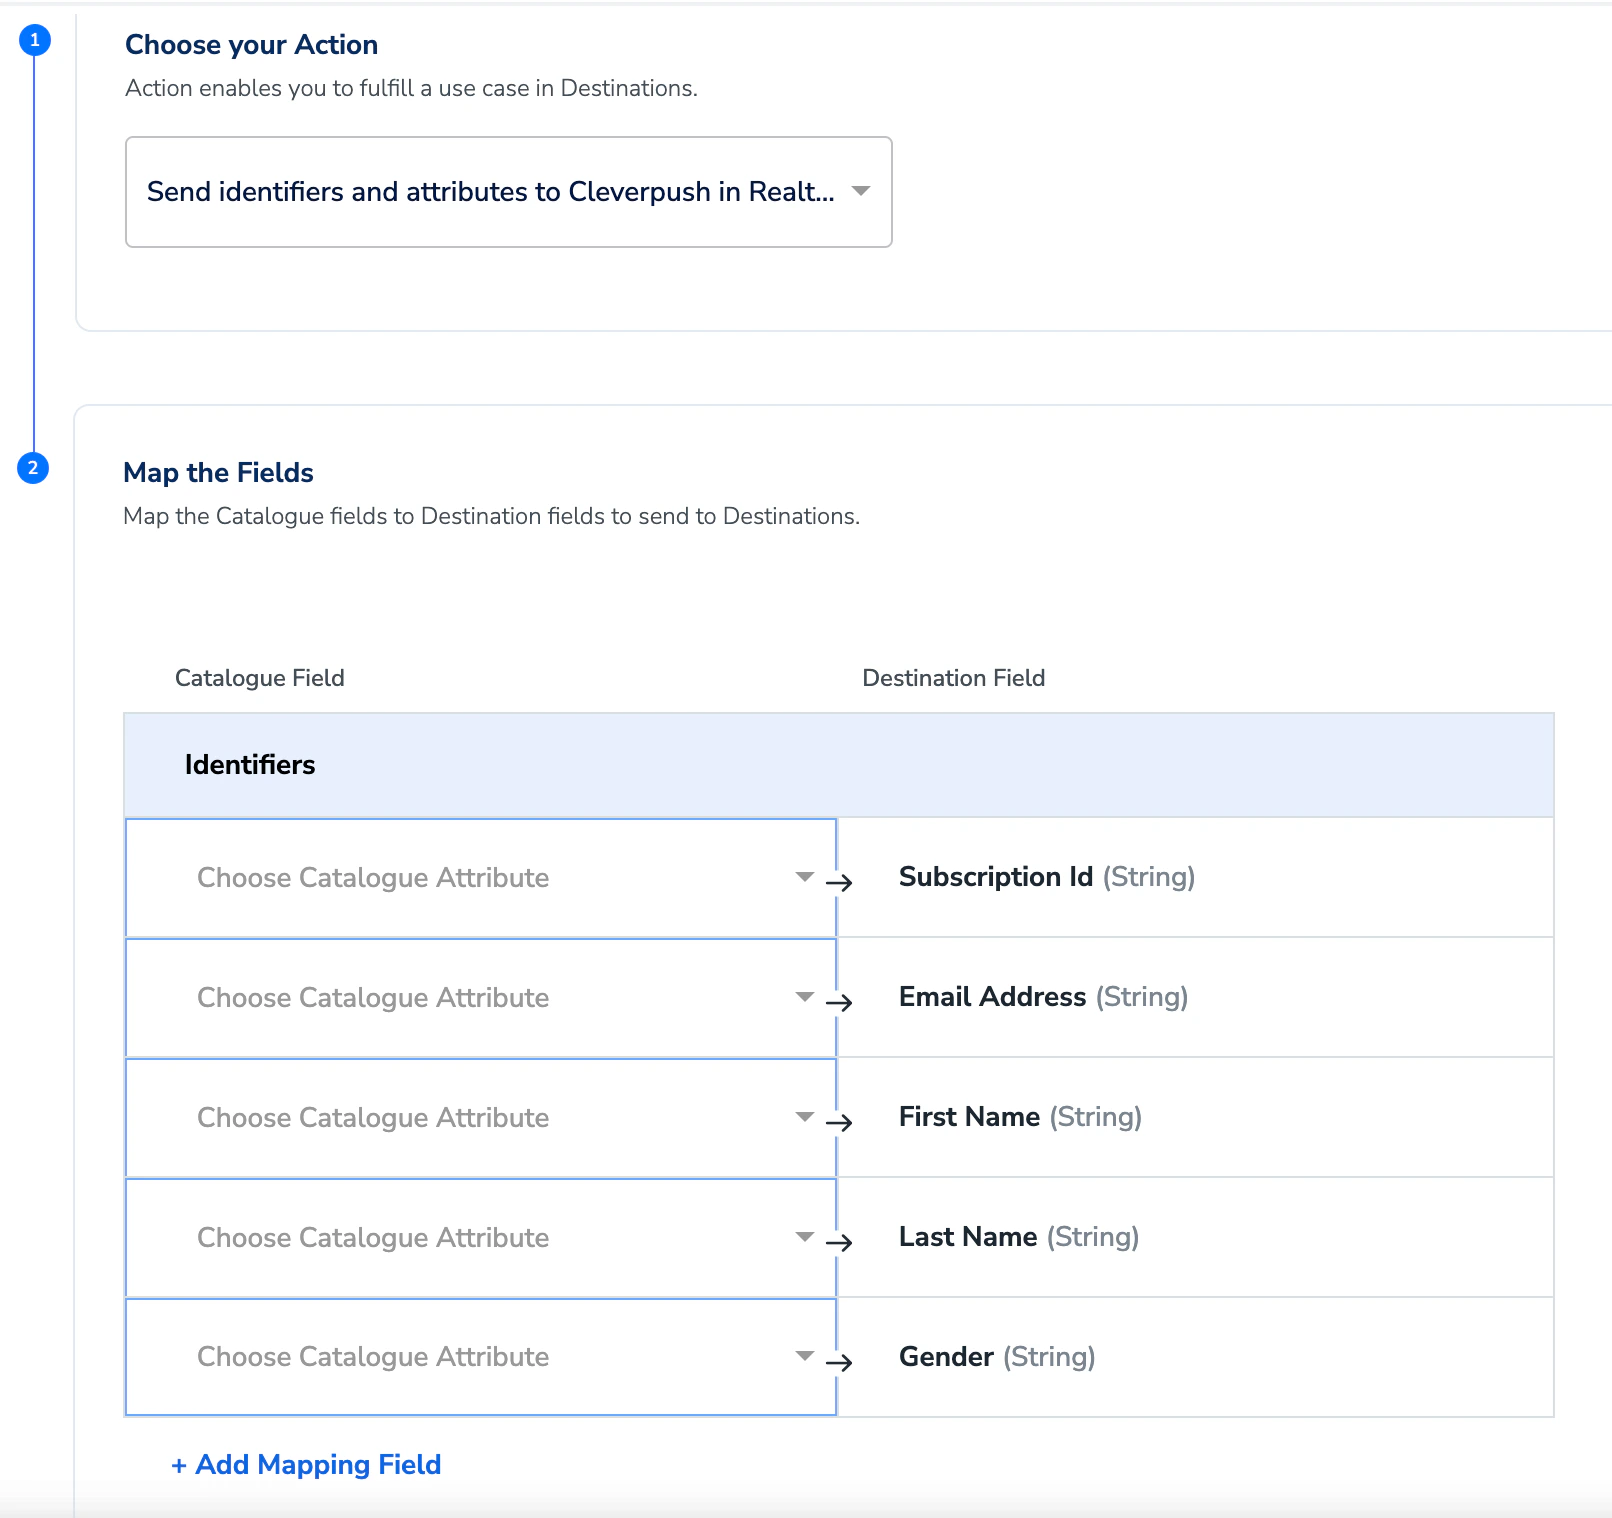Open catalogue attribute dropdown for Last Name
Image resolution: width=1612 pixels, height=1518 pixels.
481,1238
